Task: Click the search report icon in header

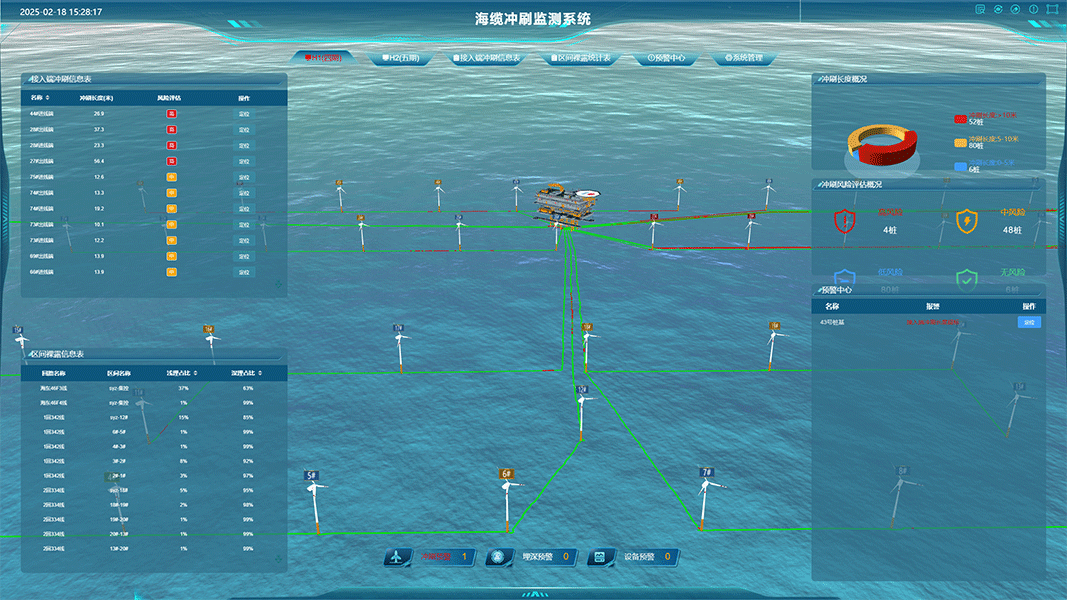Action: (981, 10)
